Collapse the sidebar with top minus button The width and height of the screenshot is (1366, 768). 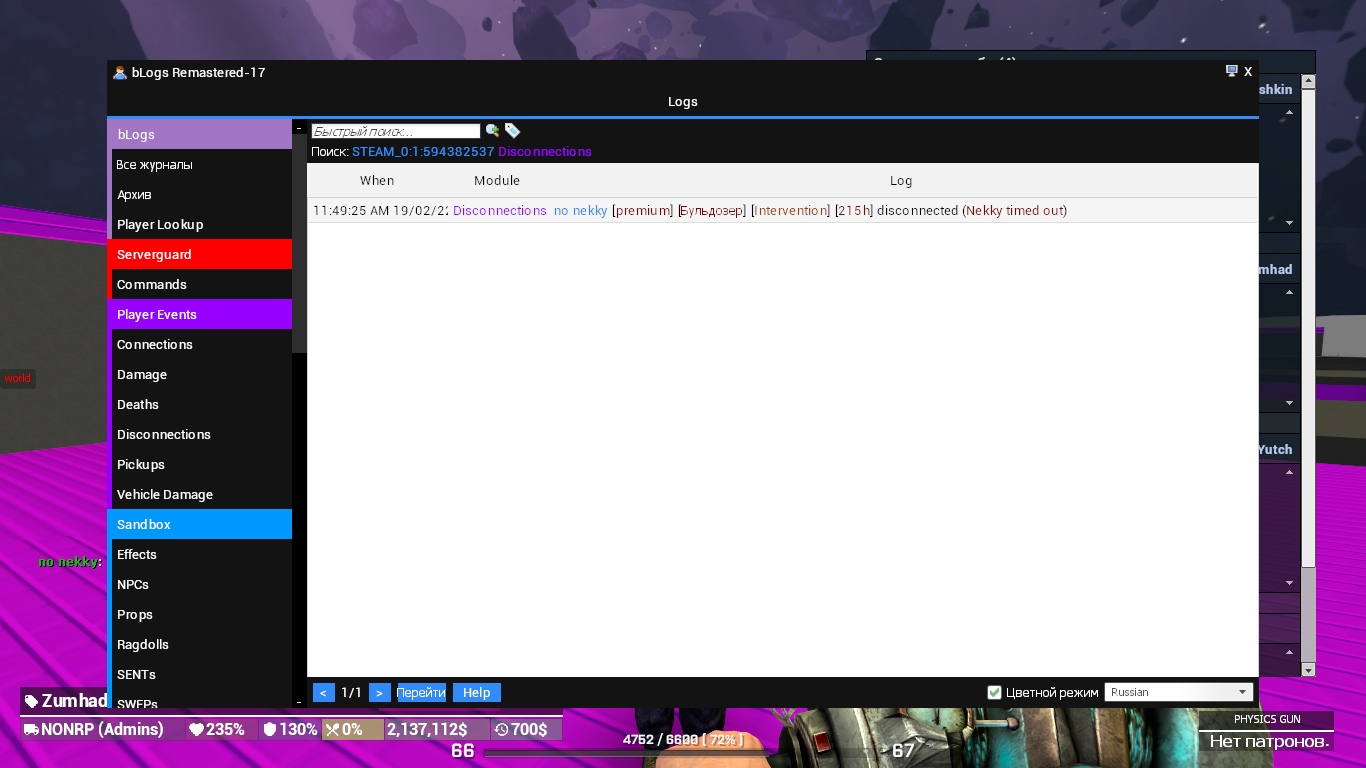299,128
